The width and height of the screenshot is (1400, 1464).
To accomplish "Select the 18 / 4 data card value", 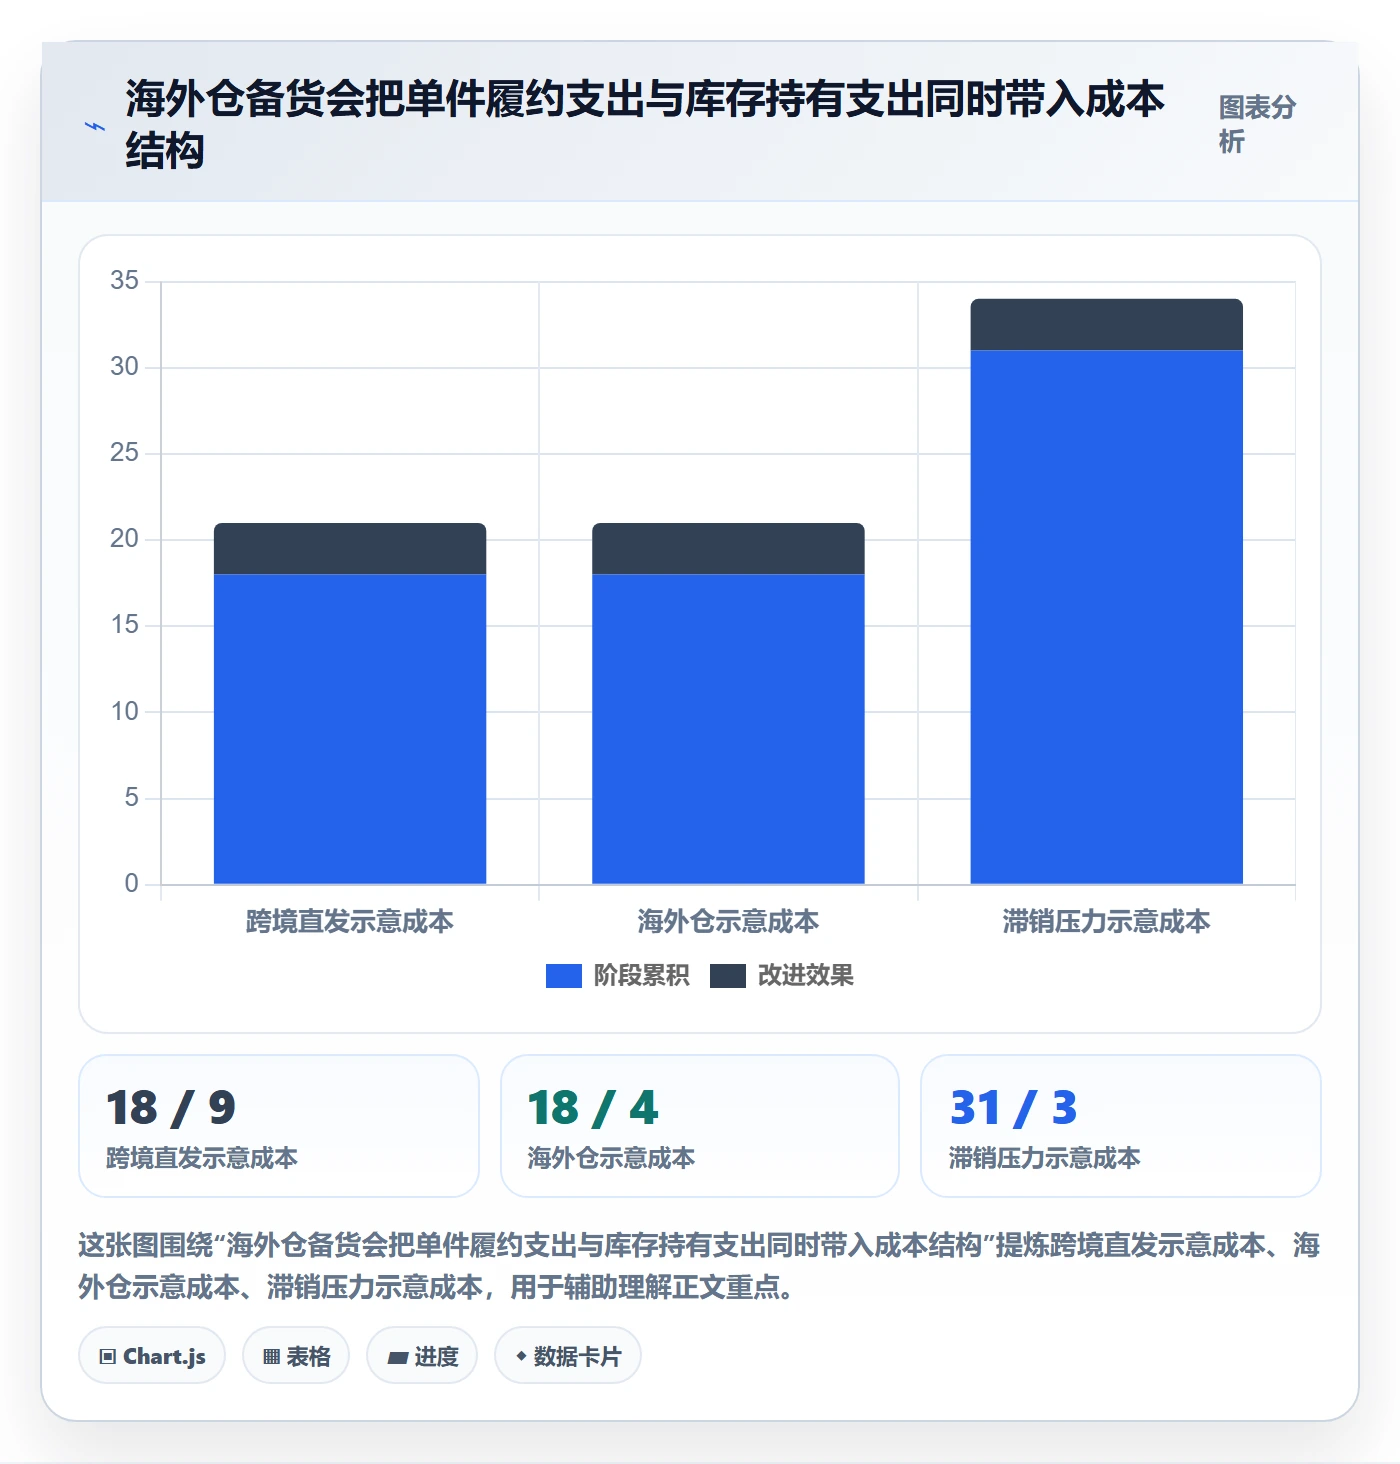I will pos(593,1108).
